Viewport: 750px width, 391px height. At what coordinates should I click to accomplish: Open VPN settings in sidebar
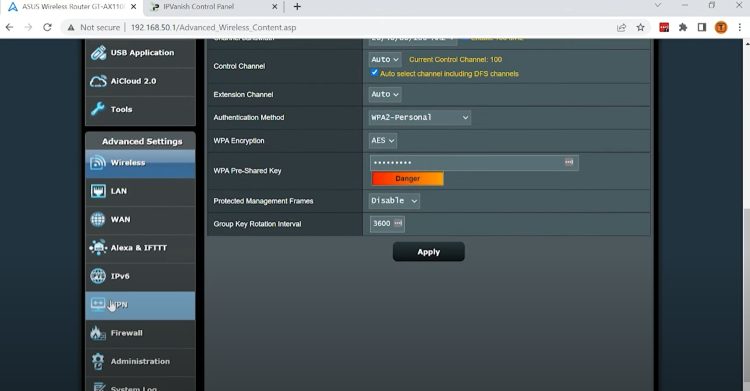point(140,305)
